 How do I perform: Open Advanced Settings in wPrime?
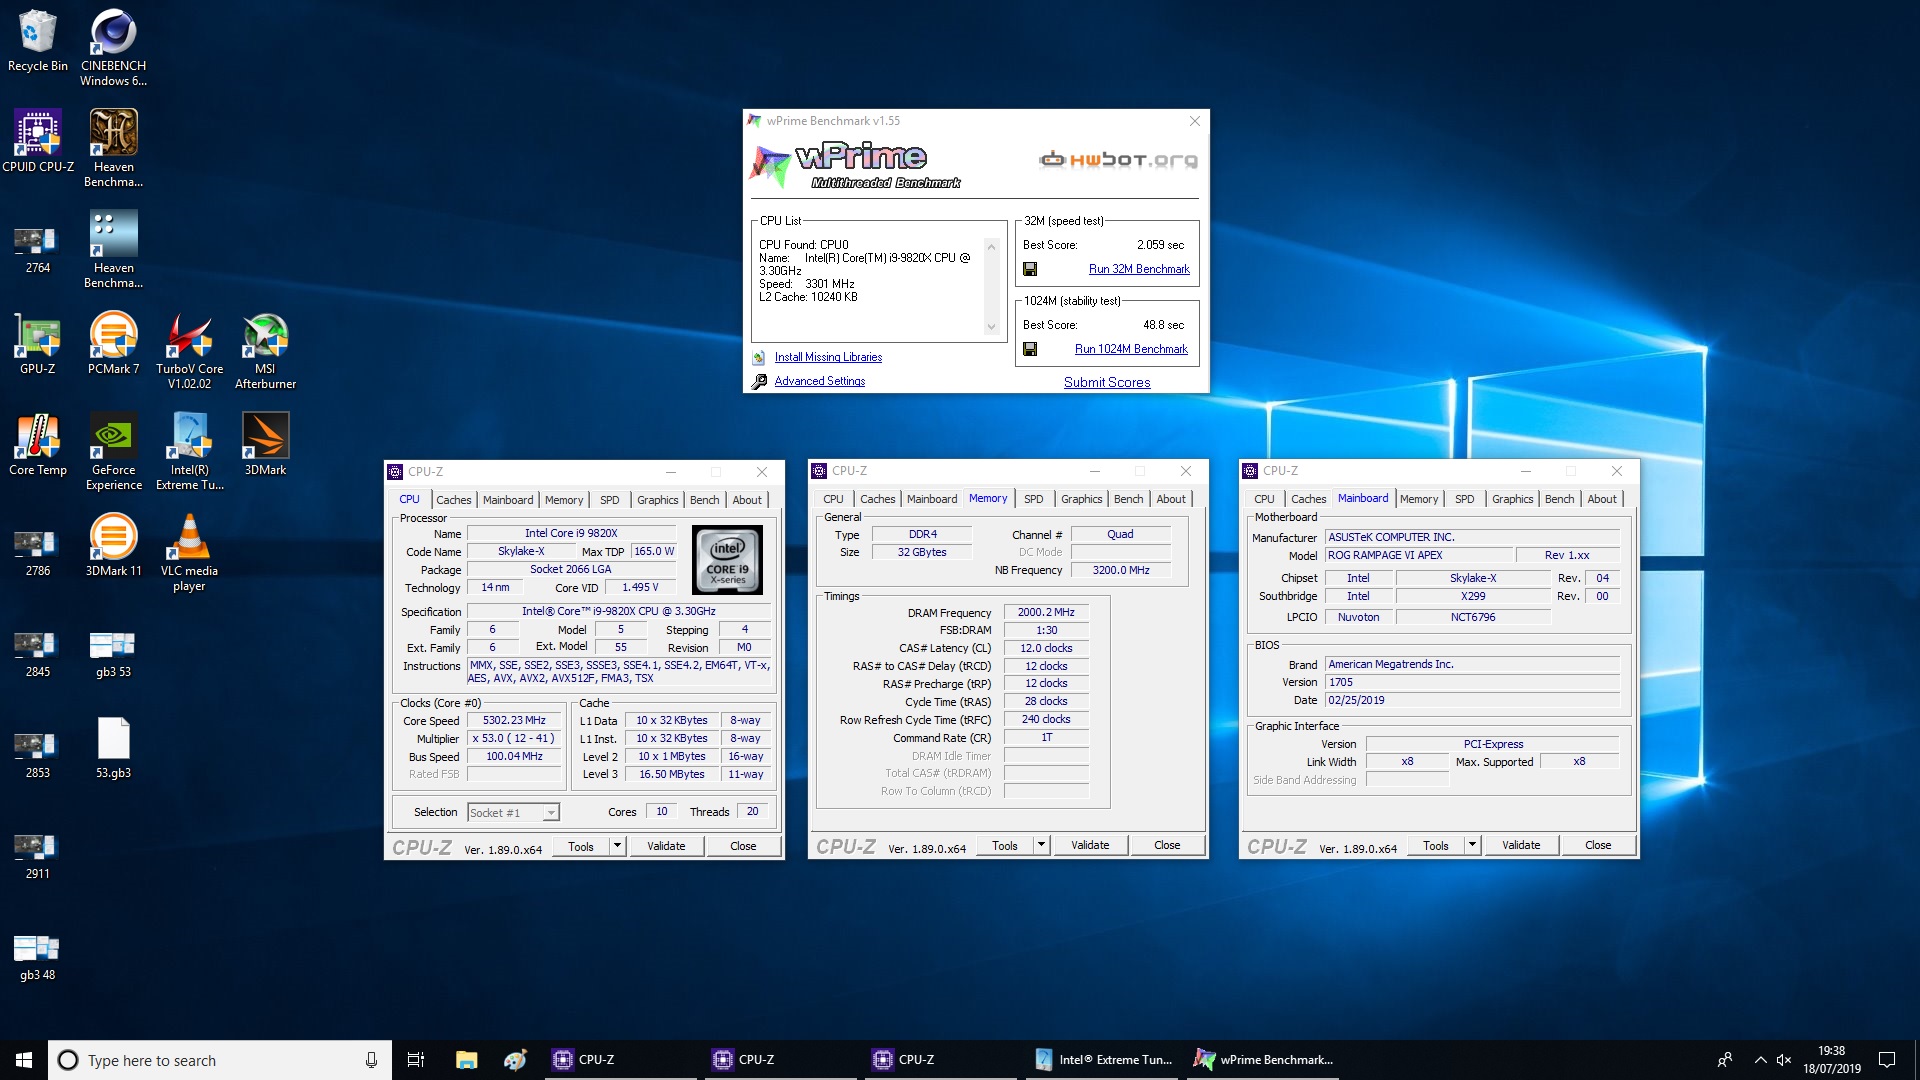tap(819, 381)
